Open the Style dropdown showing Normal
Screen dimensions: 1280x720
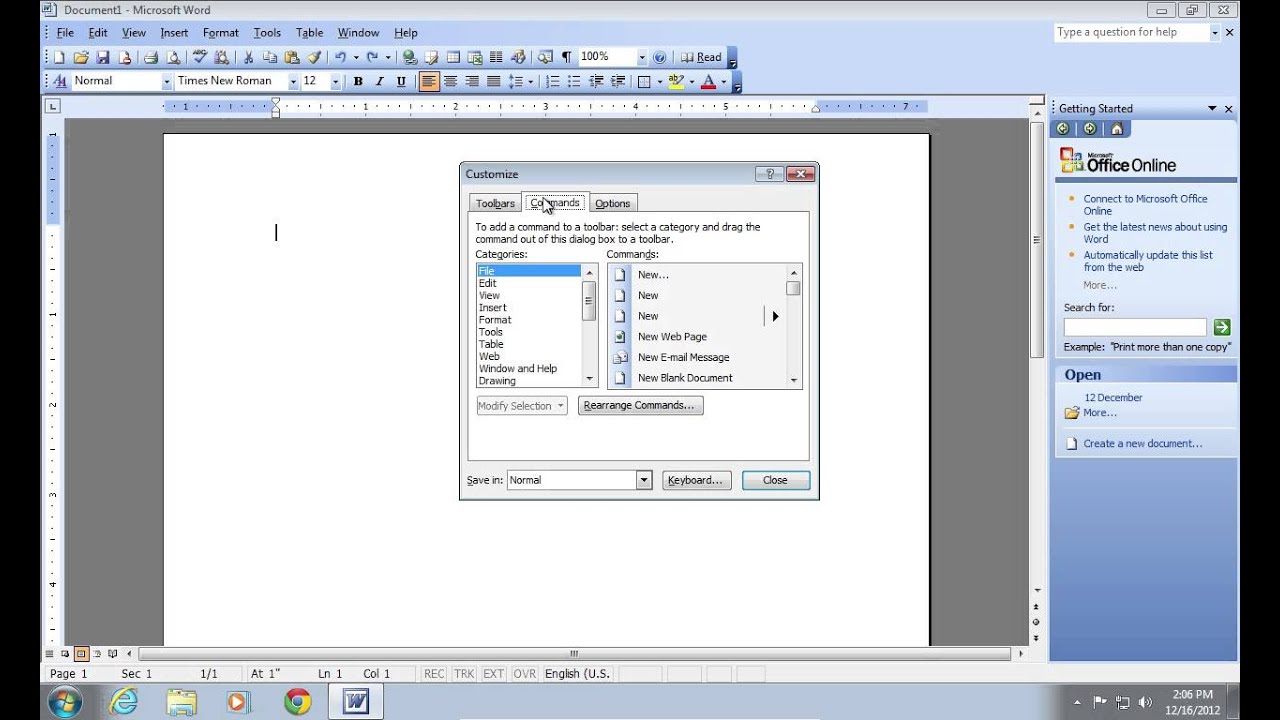click(167, 82)
